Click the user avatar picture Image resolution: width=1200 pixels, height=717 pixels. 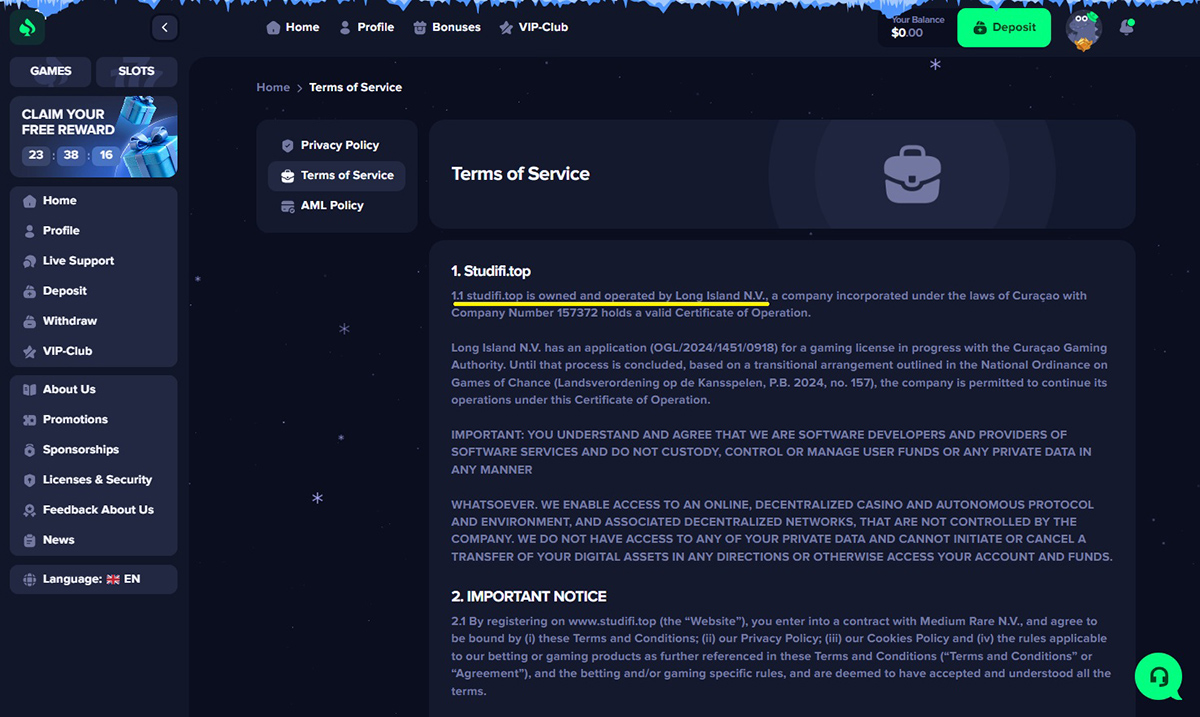click(x=1083, y=29)
